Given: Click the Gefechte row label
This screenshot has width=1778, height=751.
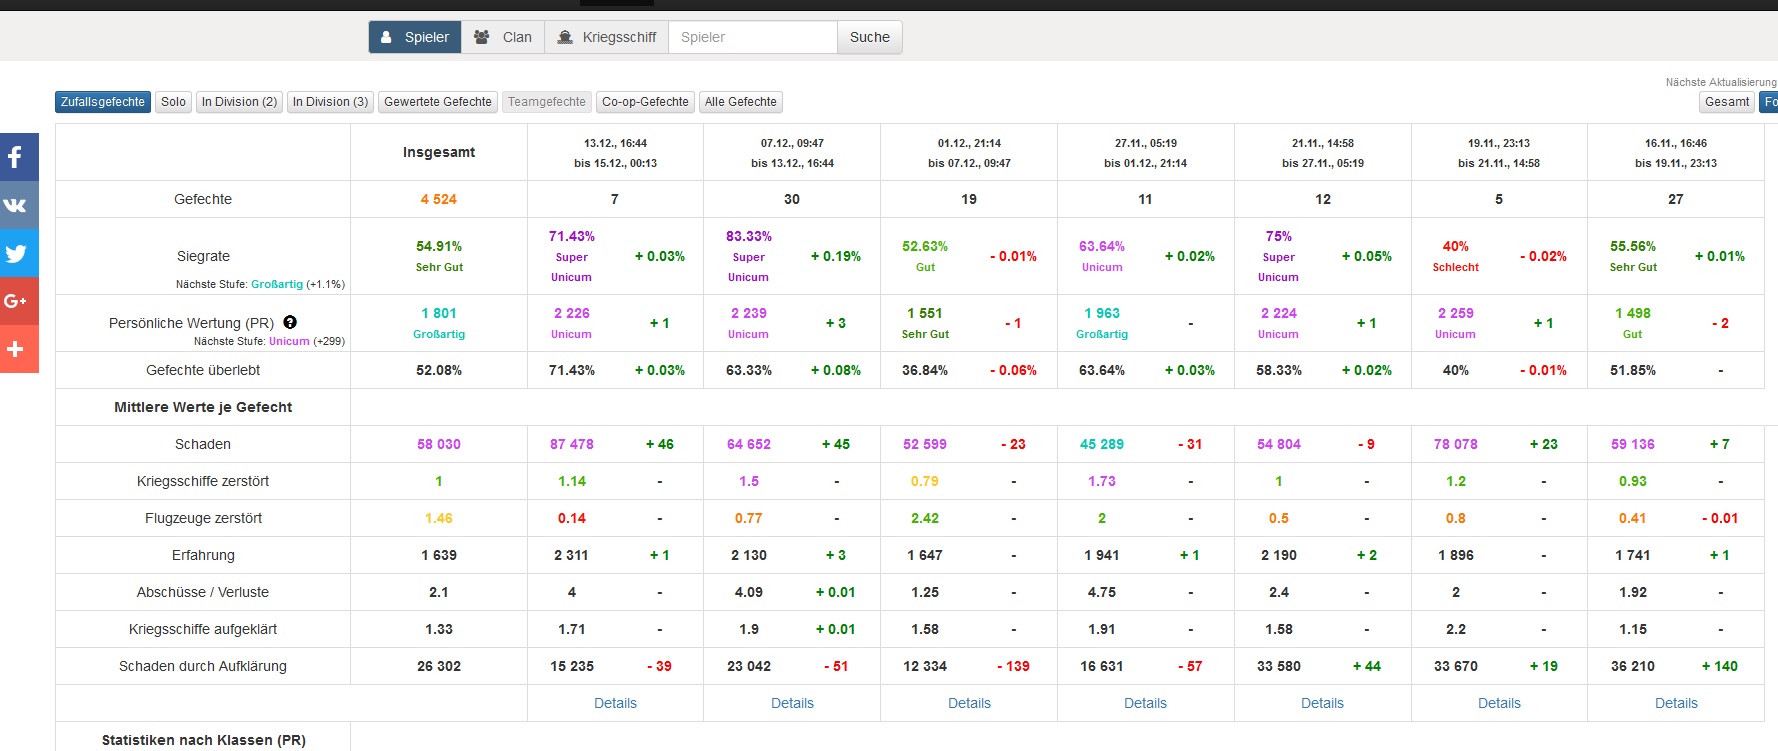Looking at the screenshot, I should tap(203, 199).
